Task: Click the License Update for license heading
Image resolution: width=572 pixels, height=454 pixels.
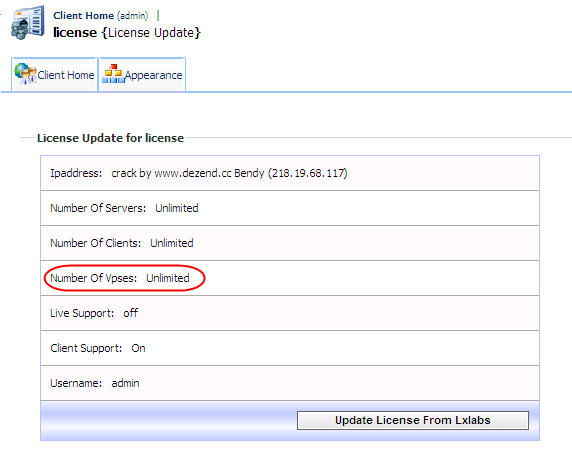Action: click(x=111, y=138)
